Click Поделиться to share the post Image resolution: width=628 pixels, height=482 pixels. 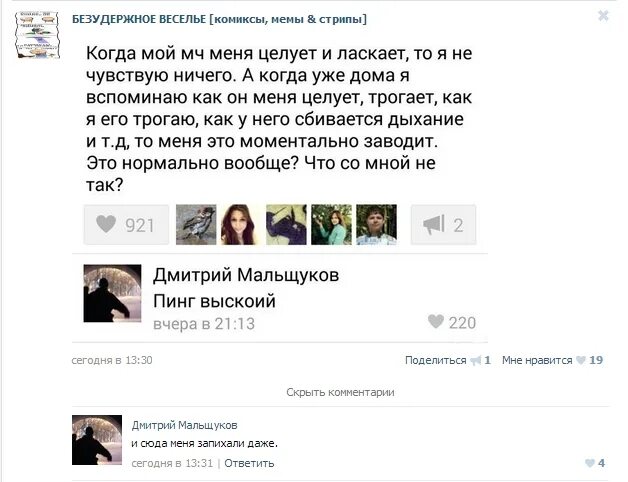435,360
